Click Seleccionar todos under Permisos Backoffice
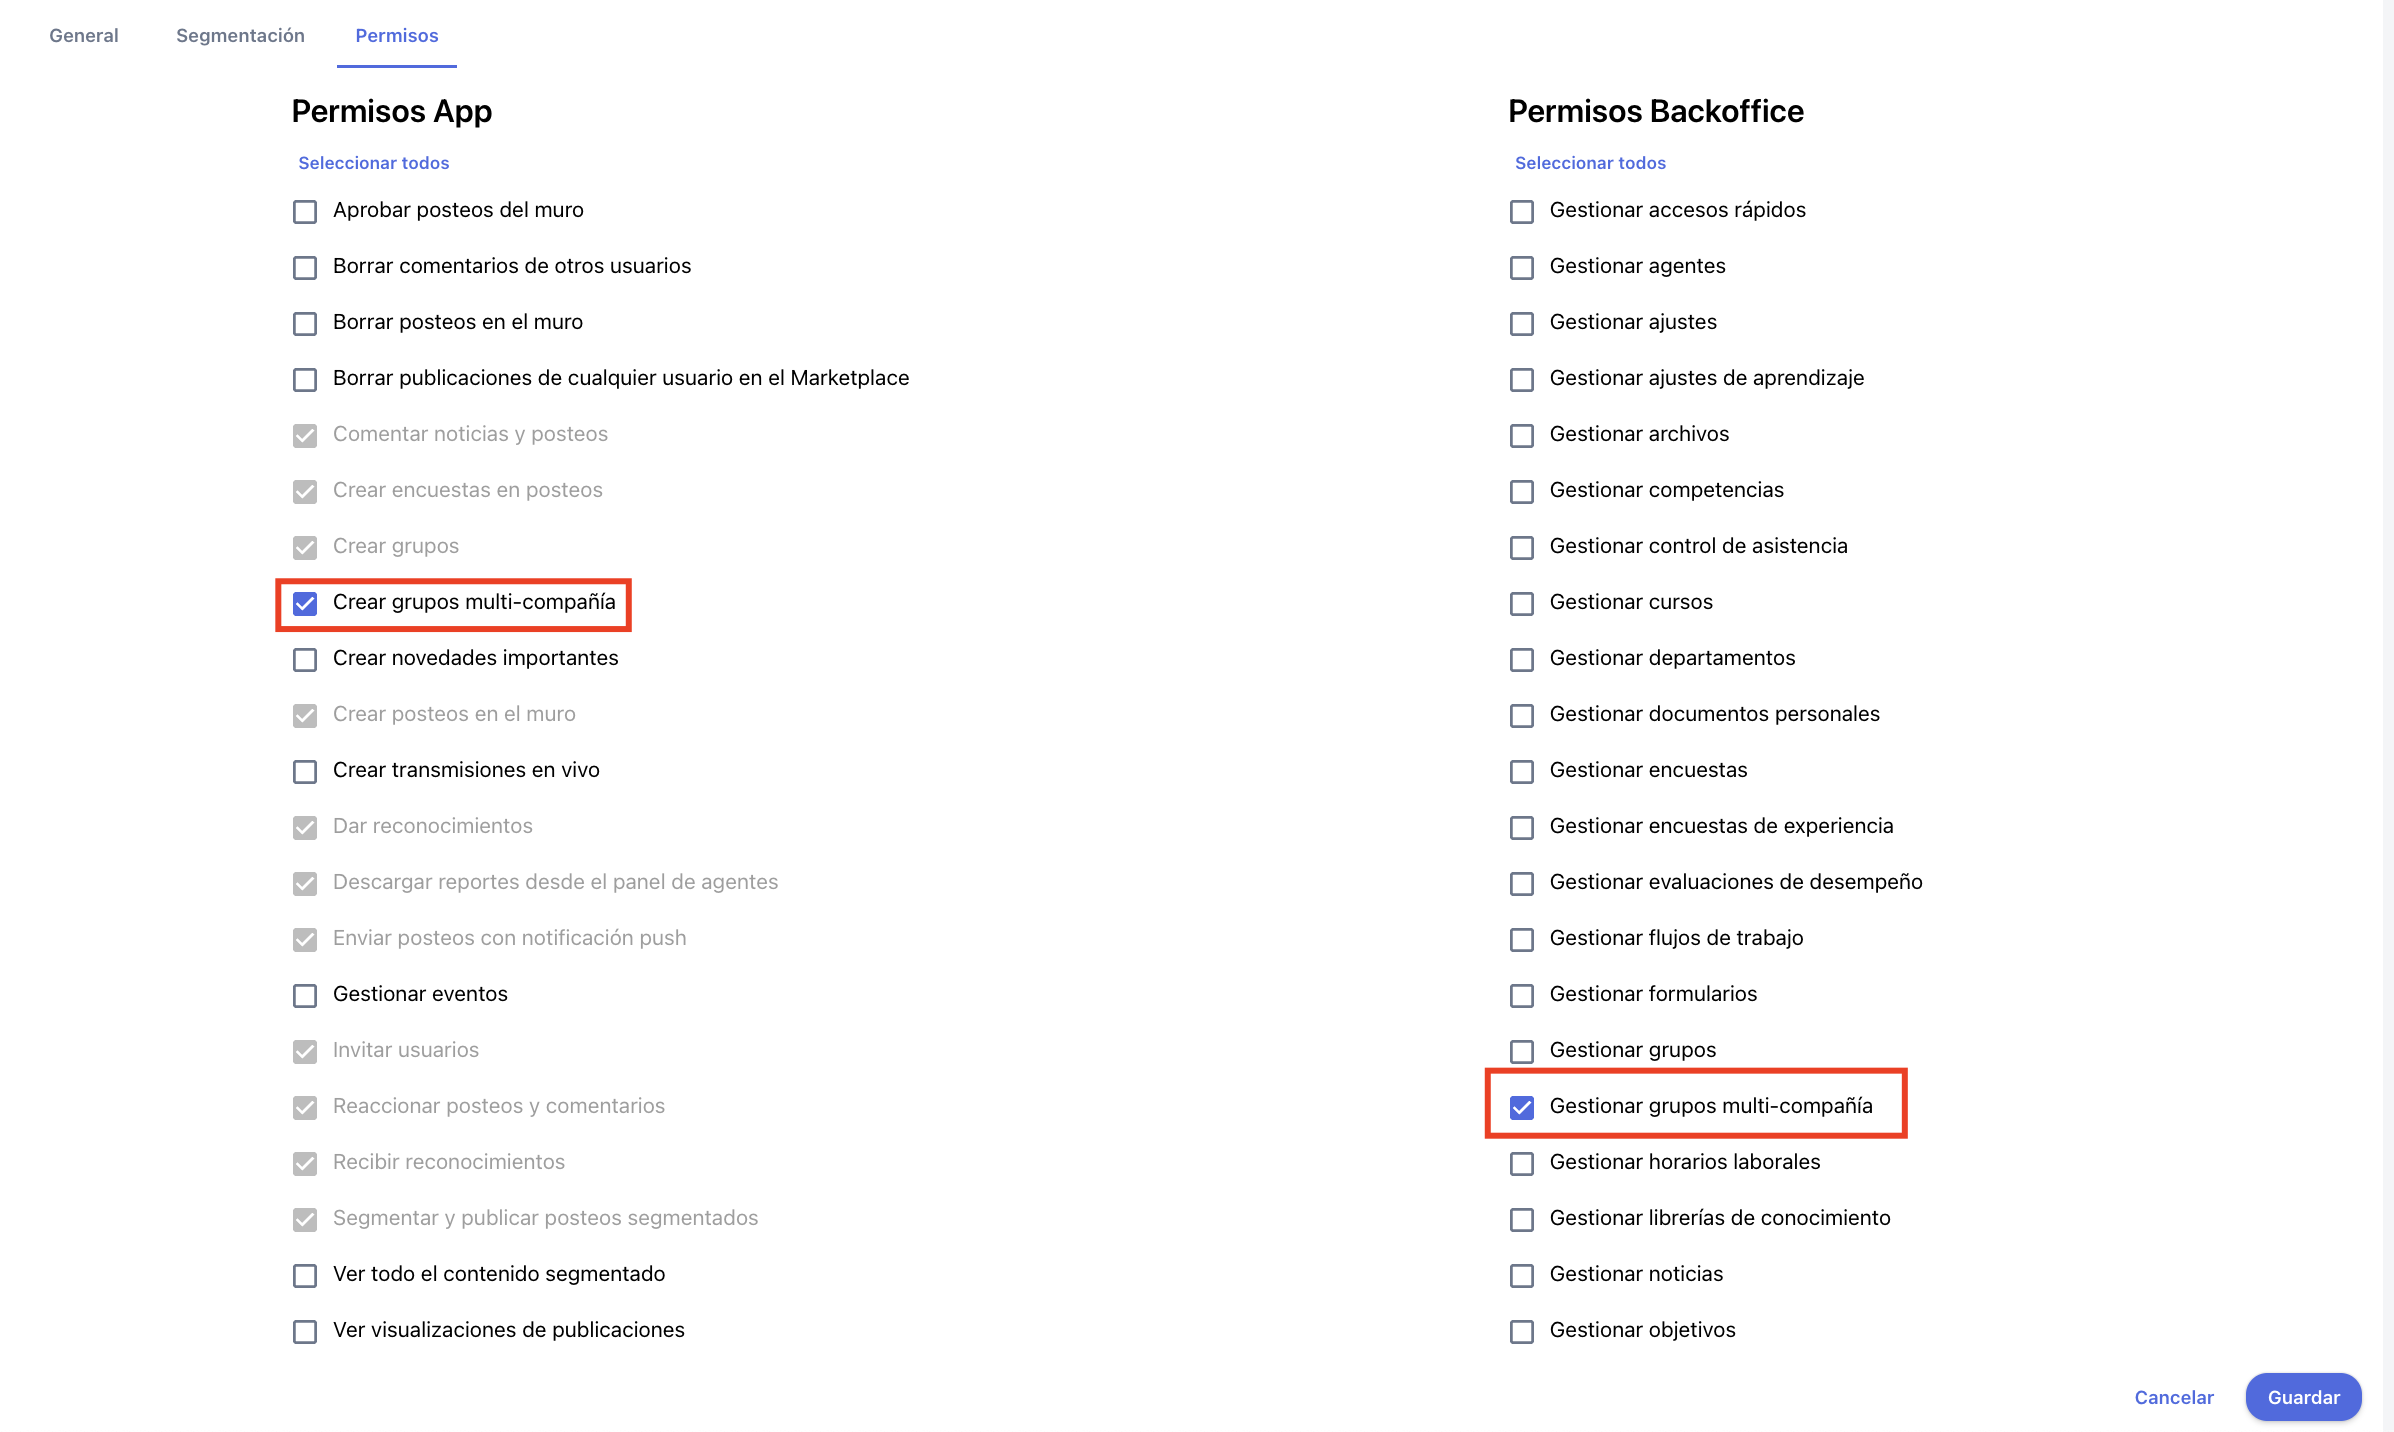Screen dimensions: 2394x1432 point(1589,163)
